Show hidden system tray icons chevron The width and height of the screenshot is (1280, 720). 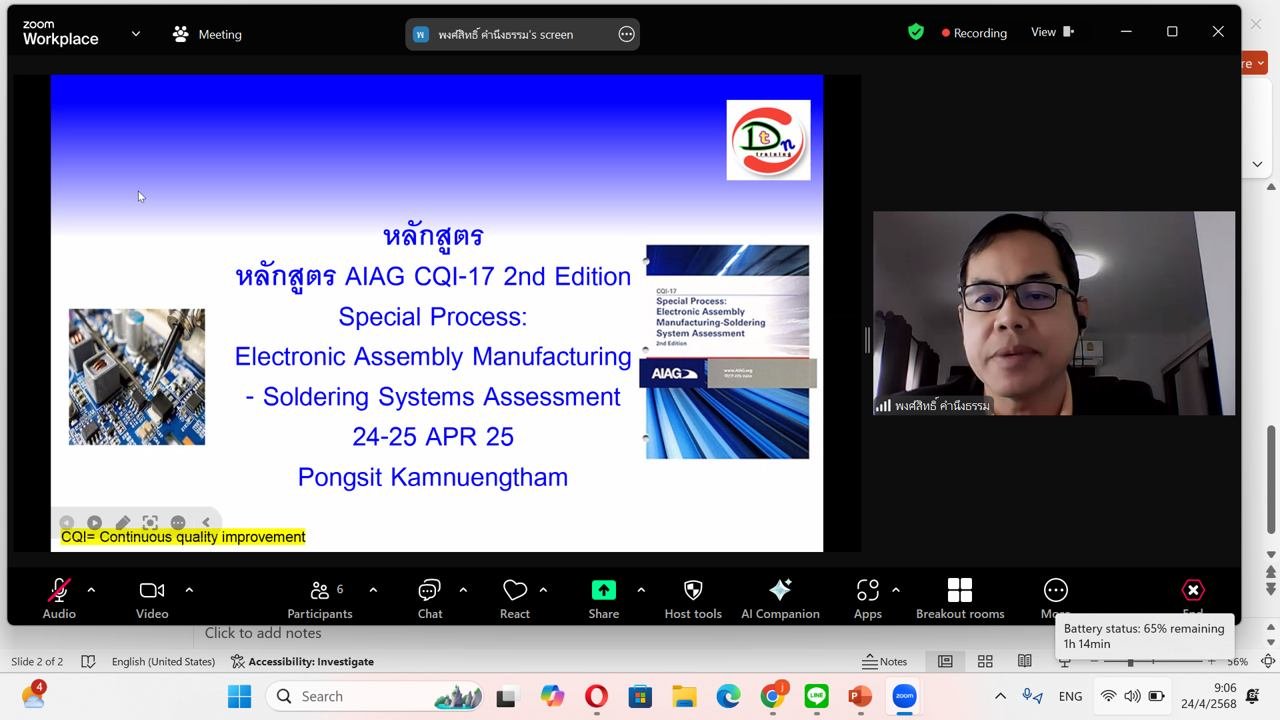pos(1000,696)
